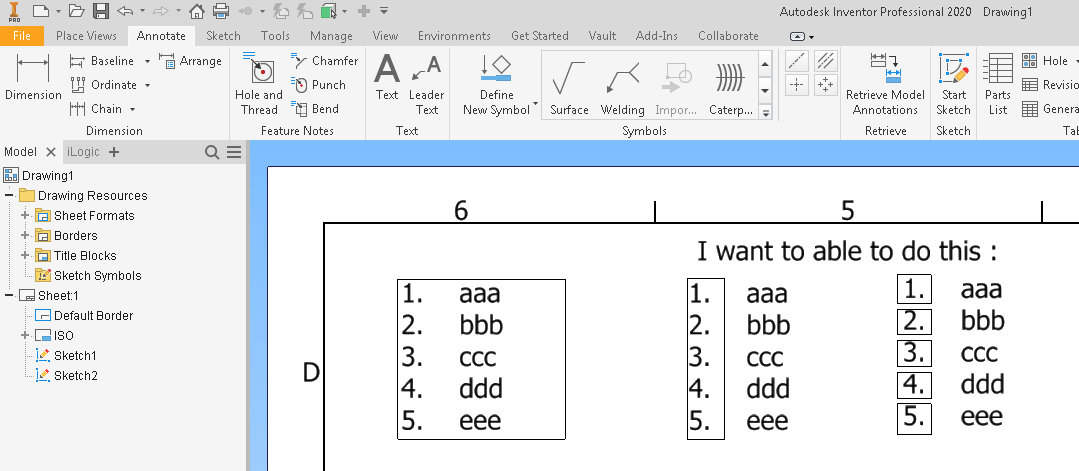Open the Define New Symbol dropdown arrow
The height and width of the screenshot is (471, 1079).
pyautogui.click(x=535, y=104)
